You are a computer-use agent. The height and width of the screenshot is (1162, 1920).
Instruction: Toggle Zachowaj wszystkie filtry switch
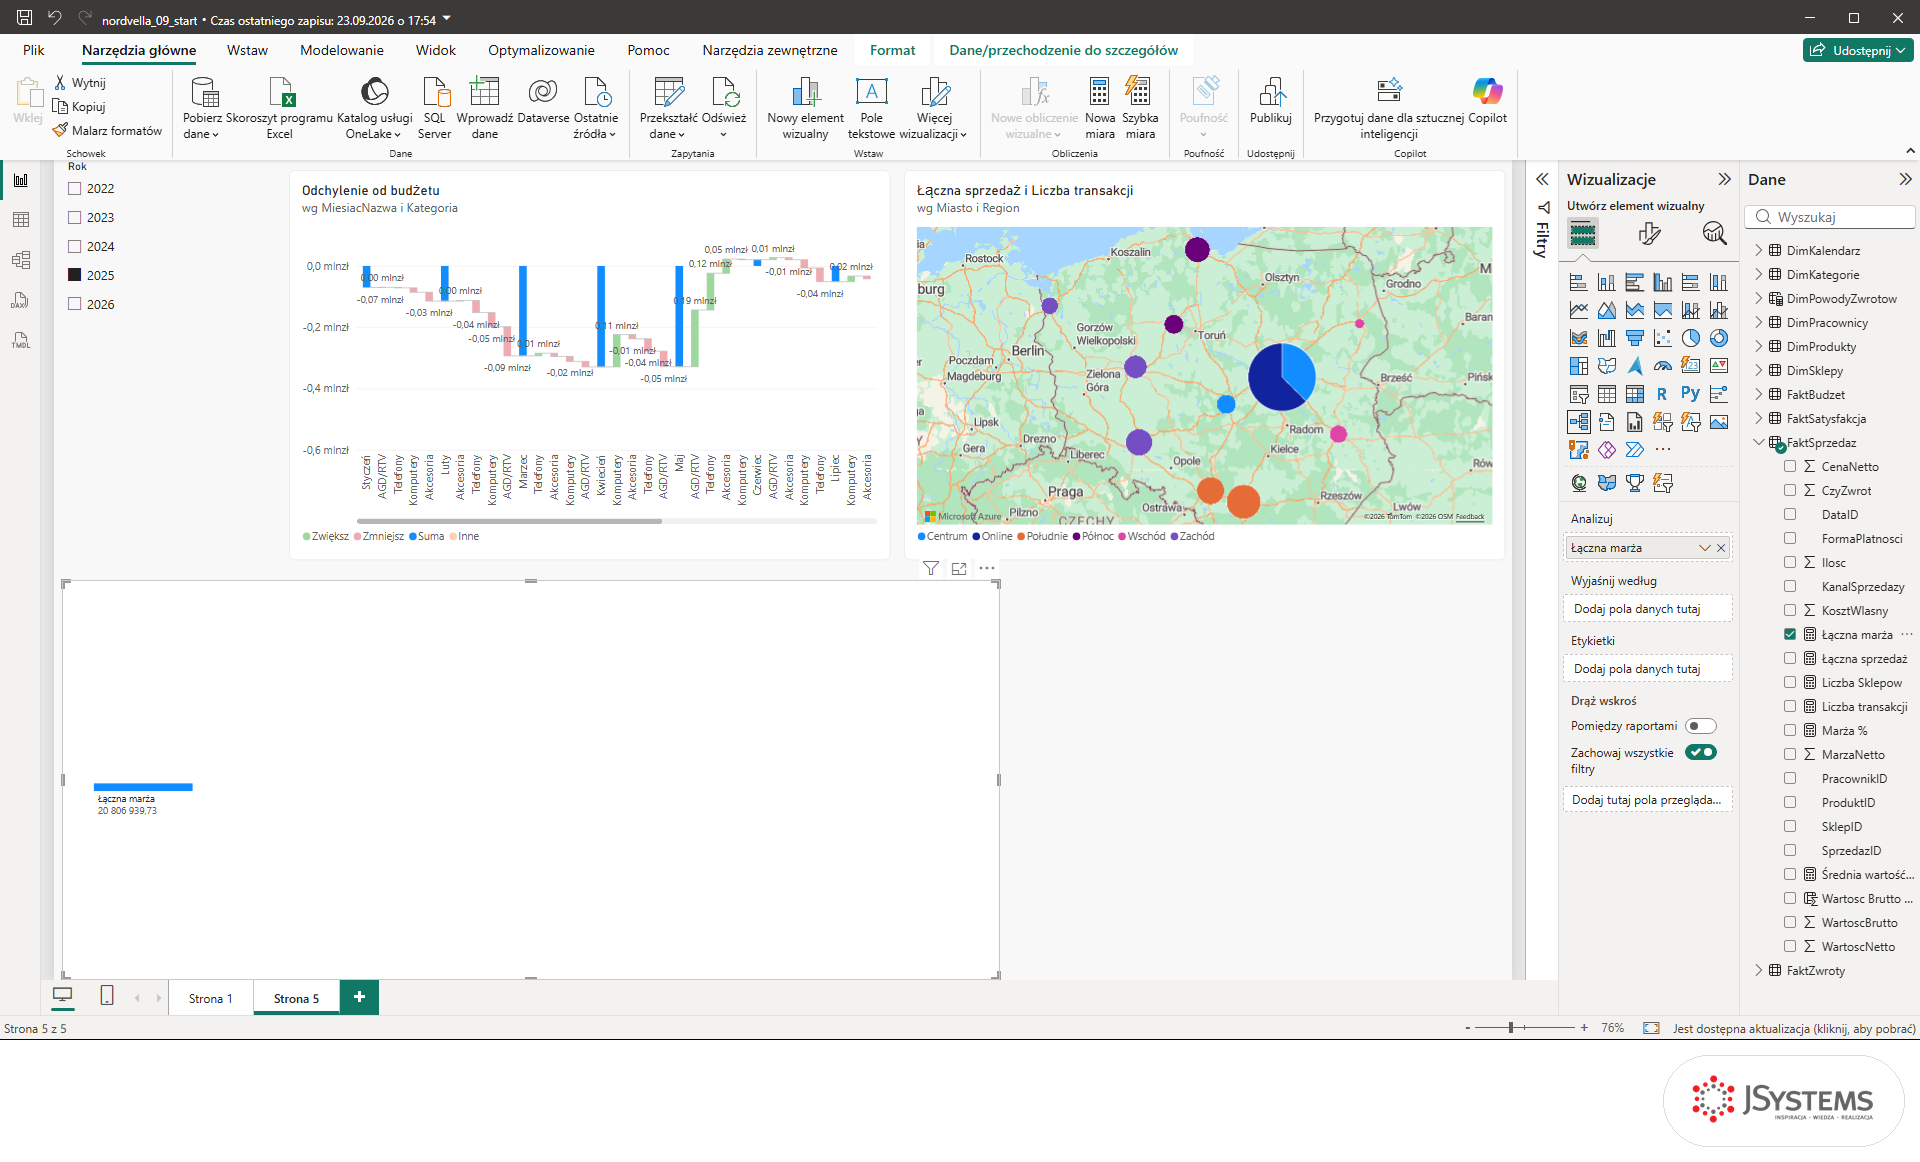pyautogui.click(x=1700, y=752)
